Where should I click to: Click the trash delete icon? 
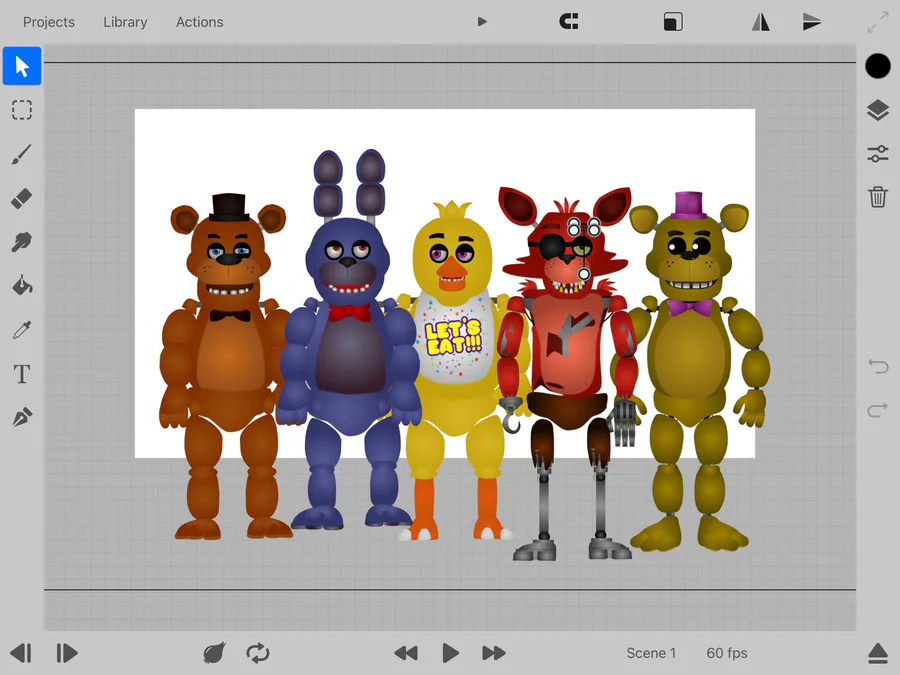878,197
